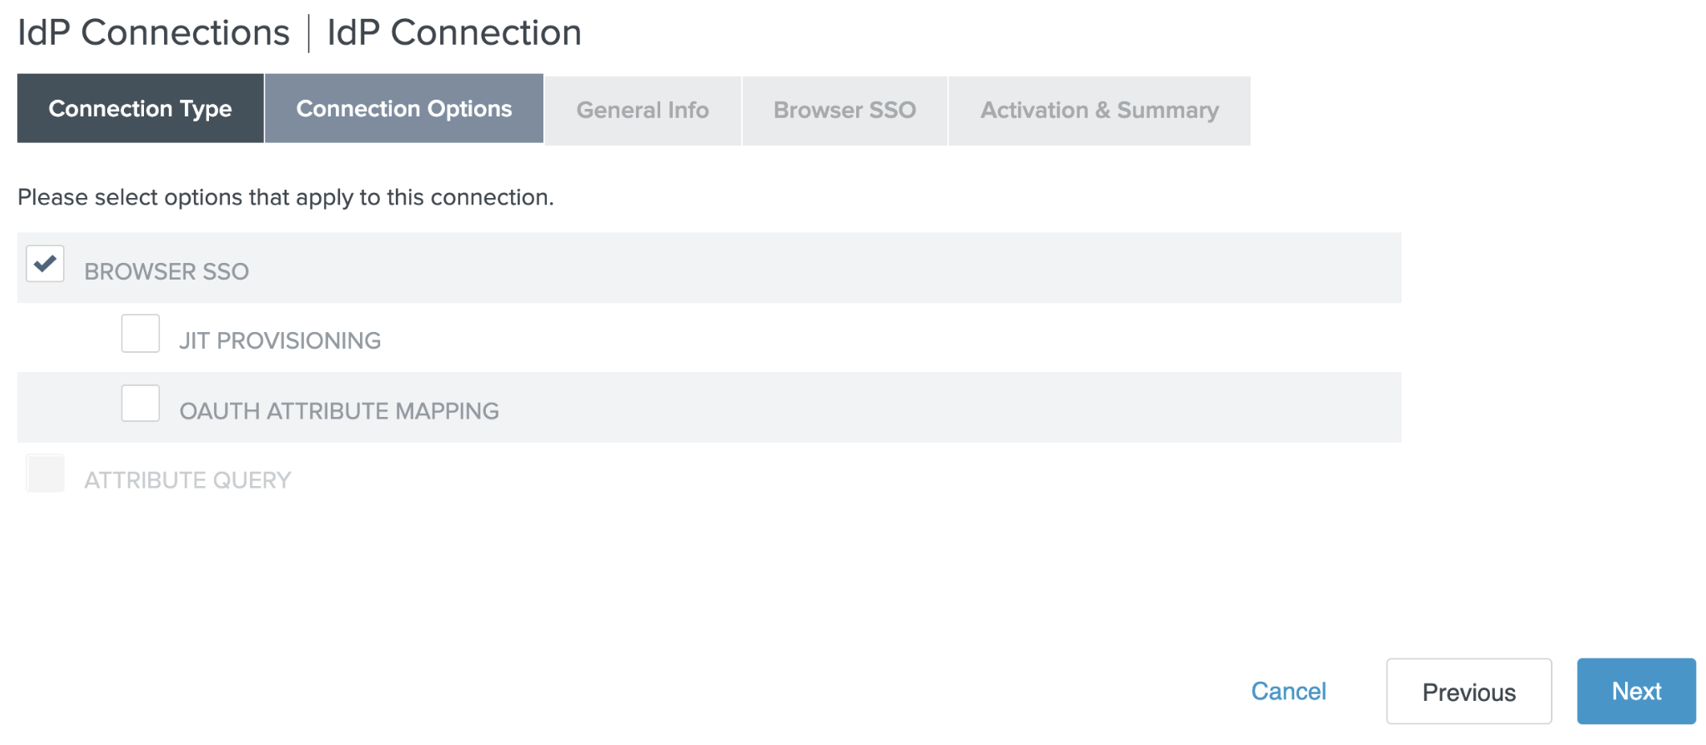Image resolution: width=1706 pixels, height=745 pixels.
Task: Tick the OAuth Attribute Mapping checkbox
Action: pyautogui.click(x=140, y=404)
